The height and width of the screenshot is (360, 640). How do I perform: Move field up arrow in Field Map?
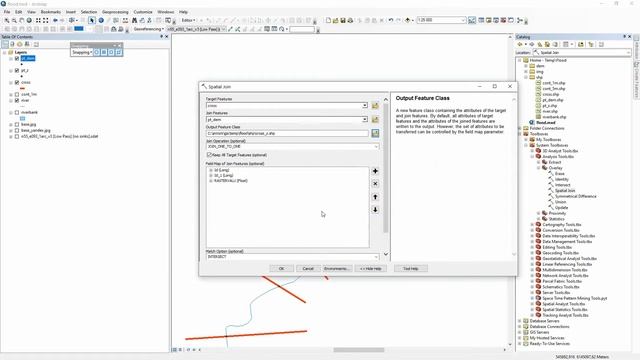coord(375,197)
